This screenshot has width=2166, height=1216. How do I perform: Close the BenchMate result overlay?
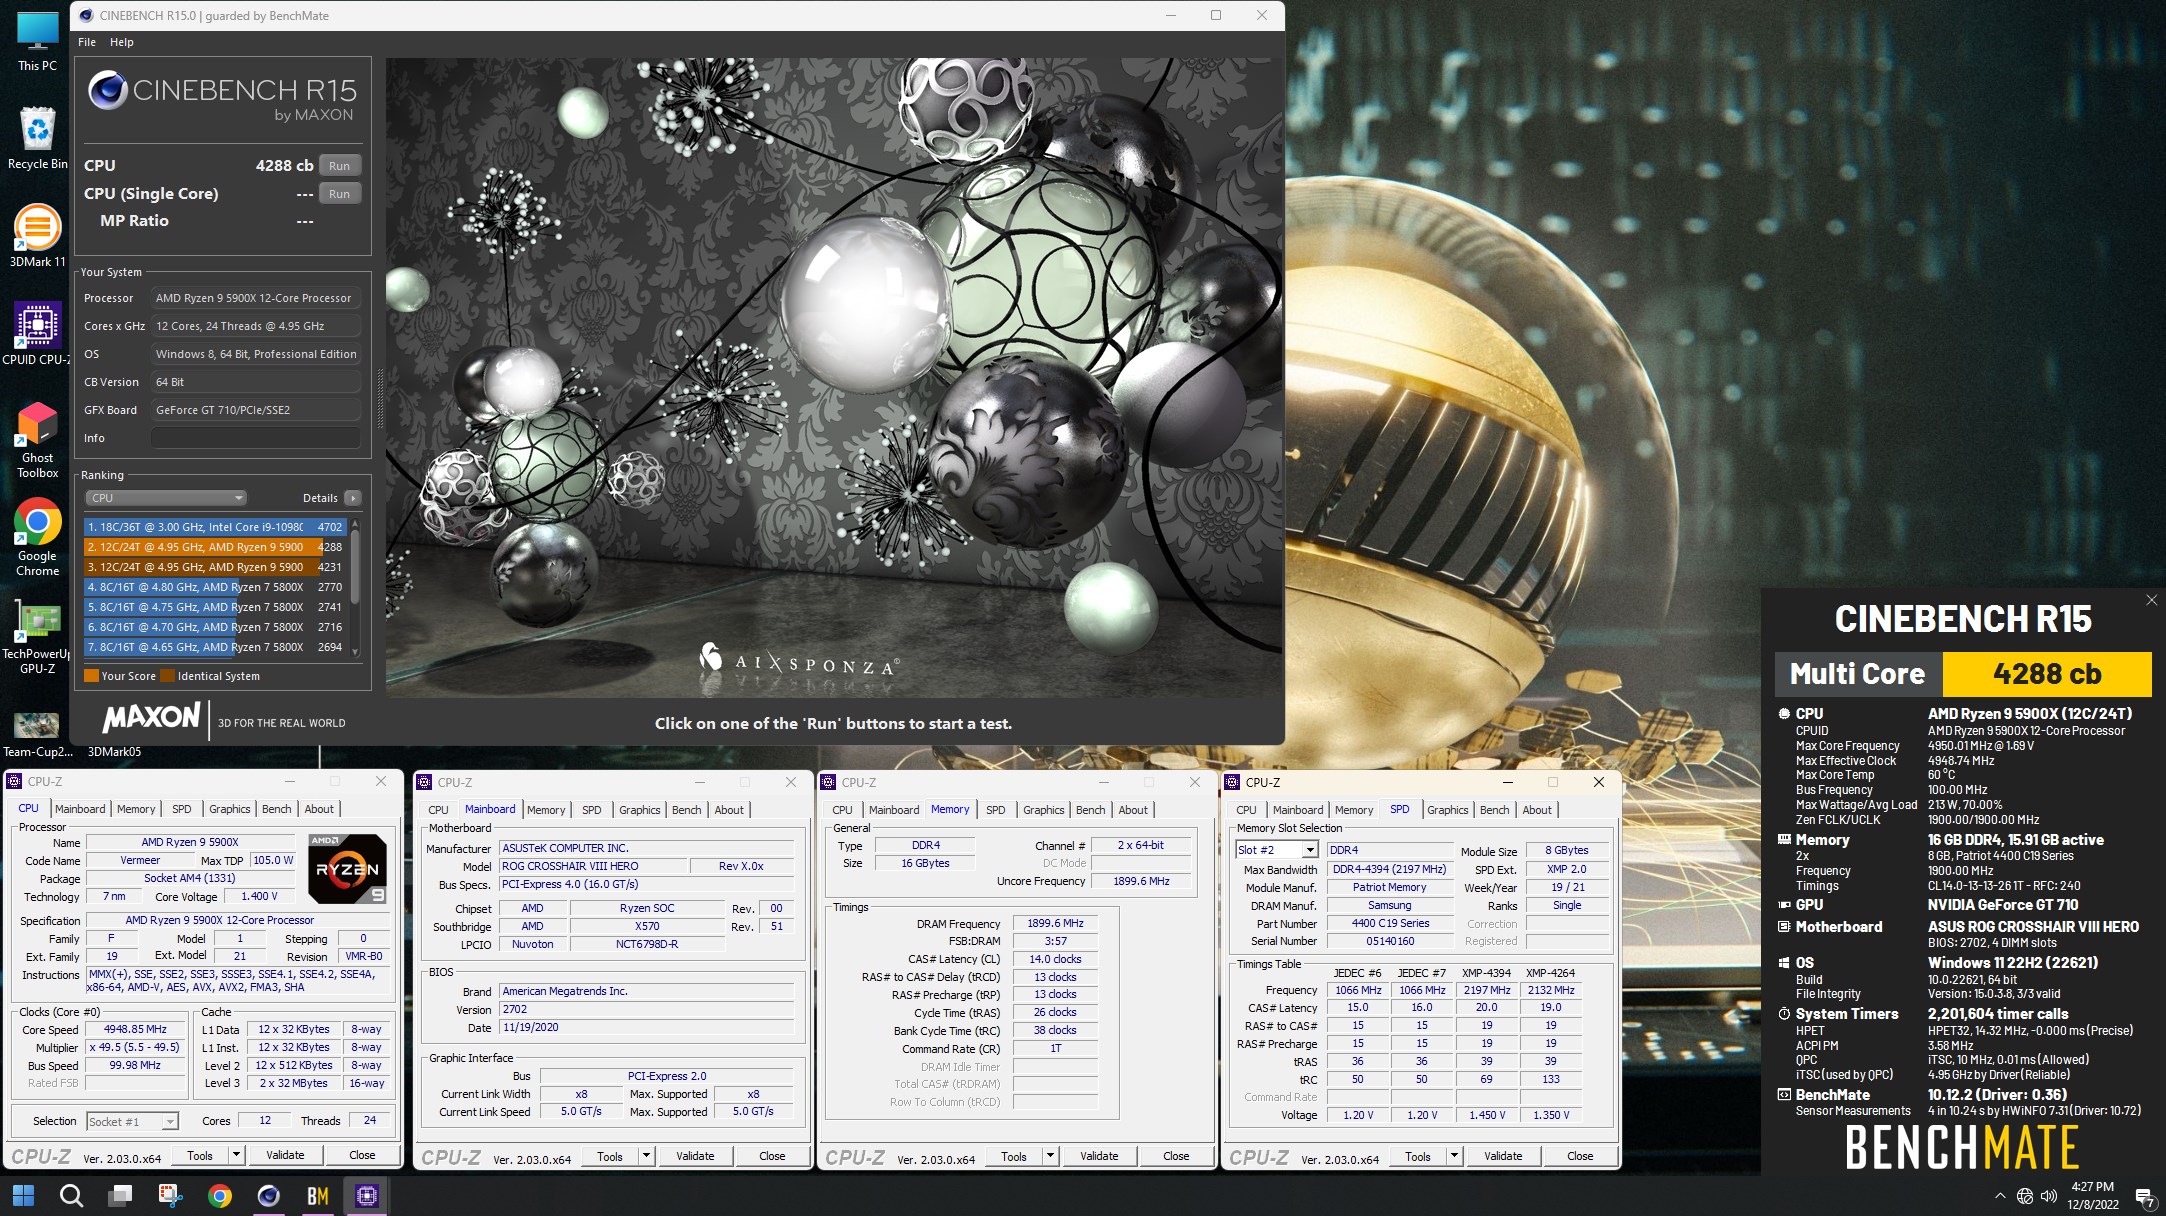tap(2151, 600)
